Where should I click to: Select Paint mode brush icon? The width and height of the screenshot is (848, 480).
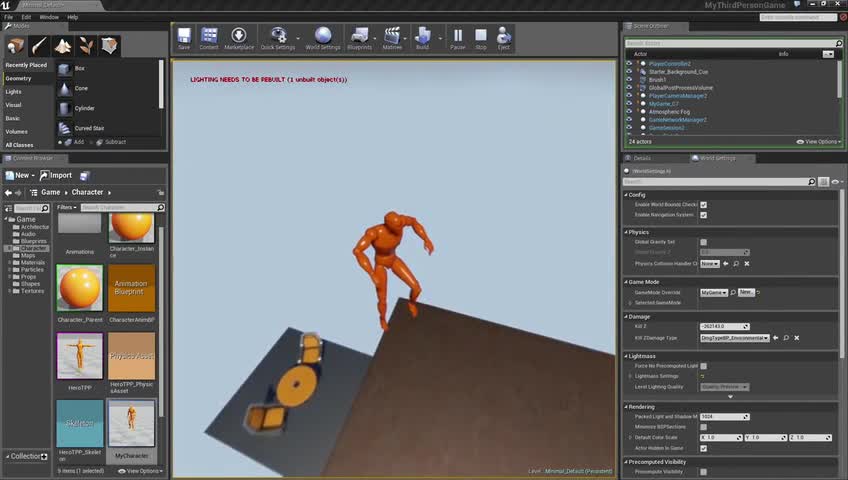pos(39,46)
